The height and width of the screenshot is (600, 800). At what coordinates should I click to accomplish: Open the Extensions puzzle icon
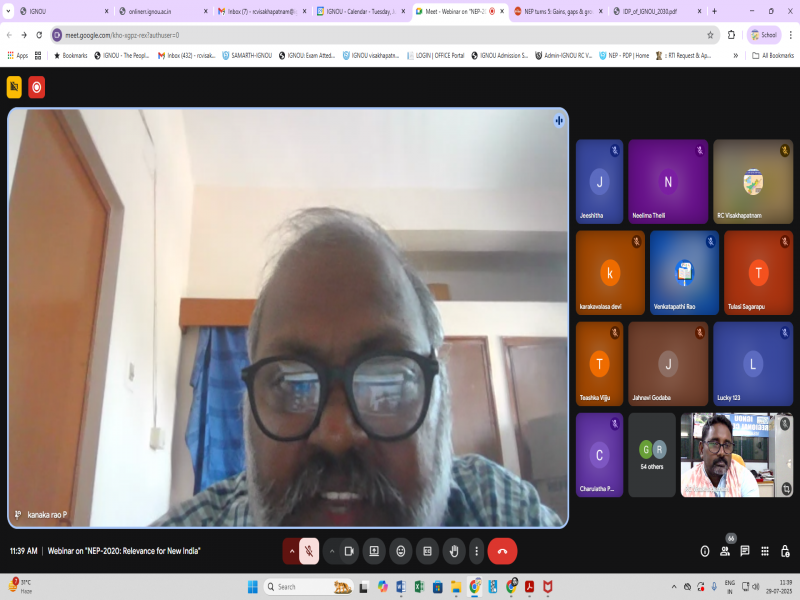pos(732,35)
